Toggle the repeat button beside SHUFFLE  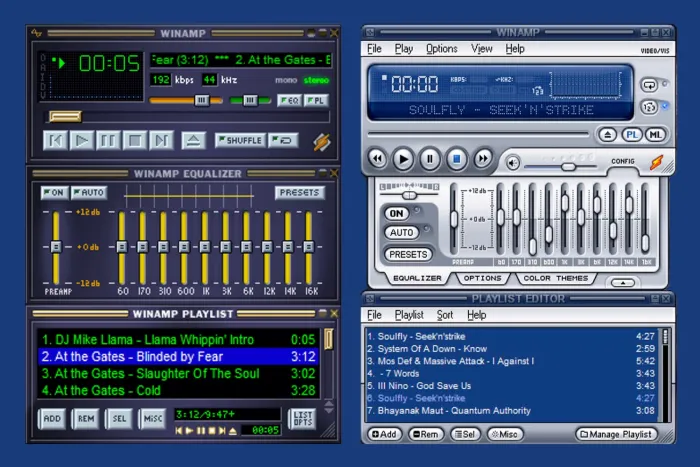[x=283, y=141]
